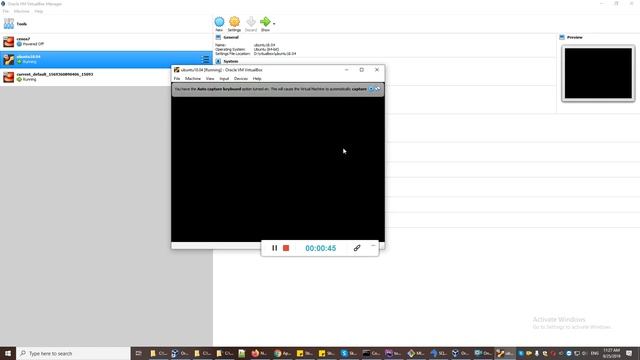
Task: Open File menu in the ubuntu VM window
Action: [x=177, y=78]
